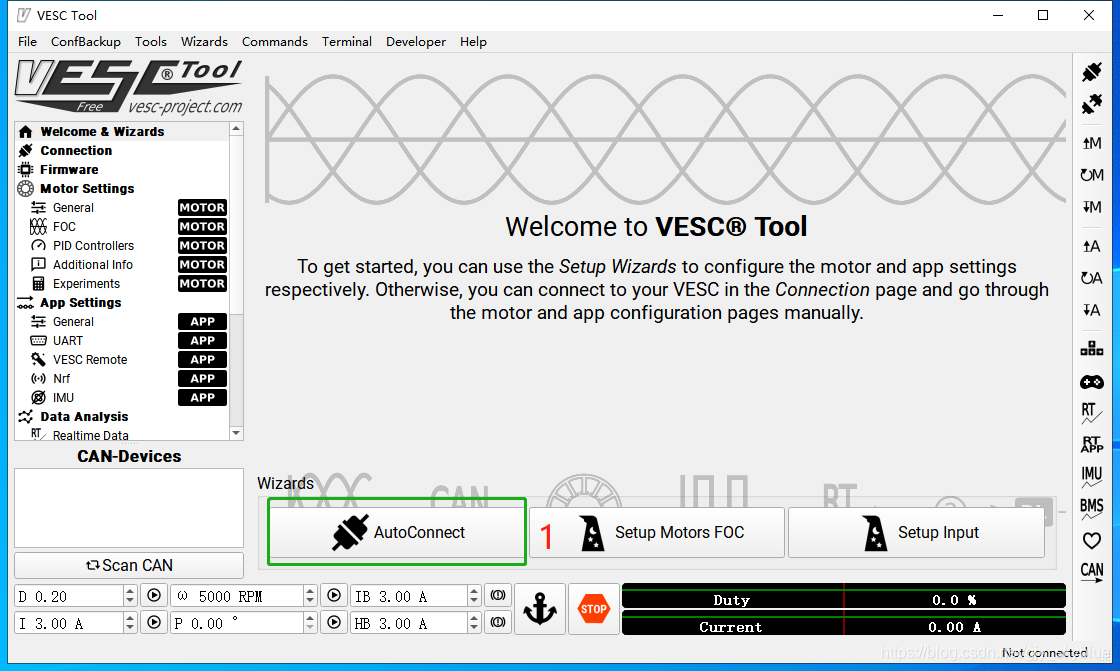Open Realtime Data page in sidebar
Screen dimensions: 1120x671
(x=122, y=434)
